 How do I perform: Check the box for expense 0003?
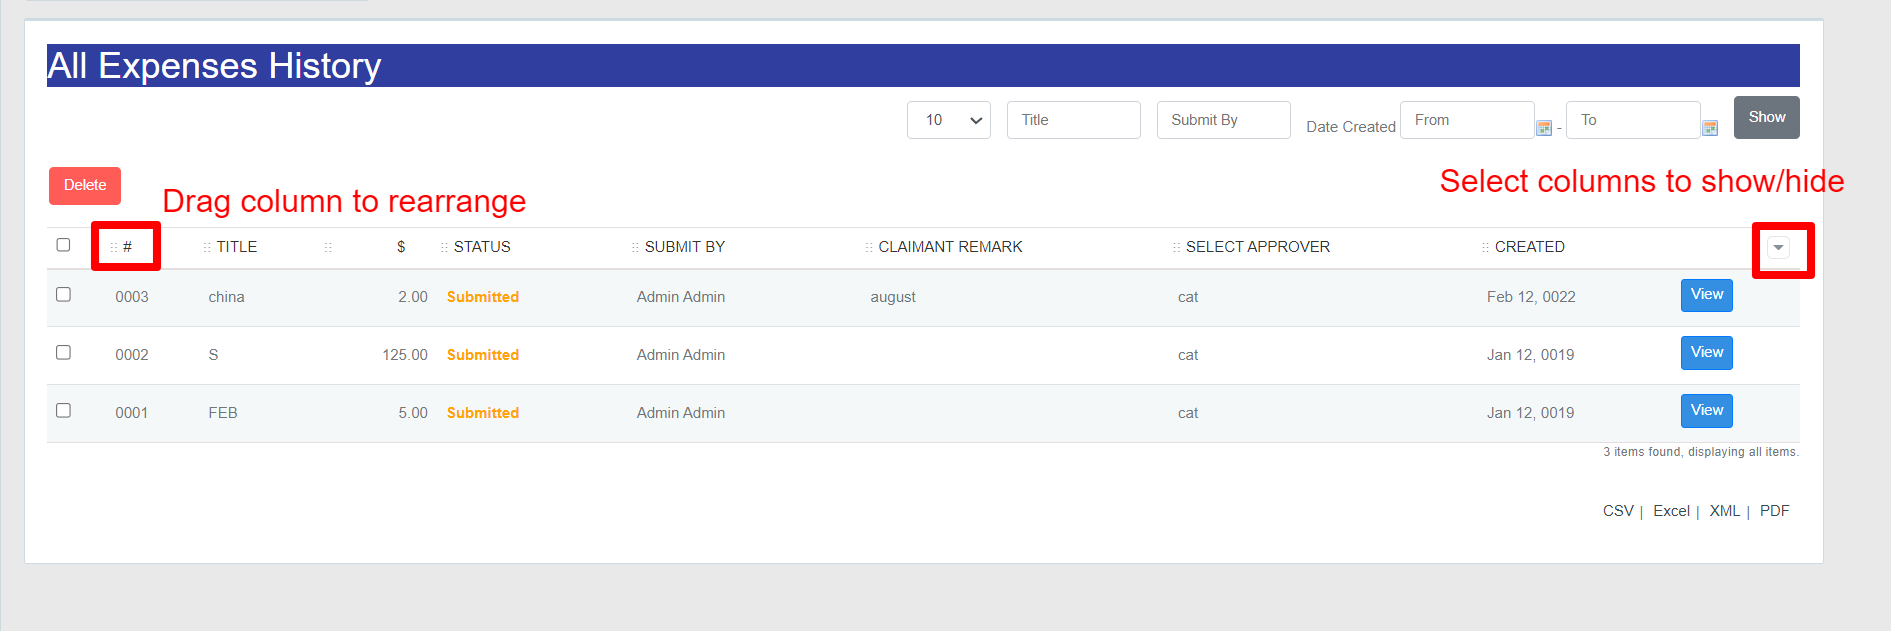(x=63, y=295)
